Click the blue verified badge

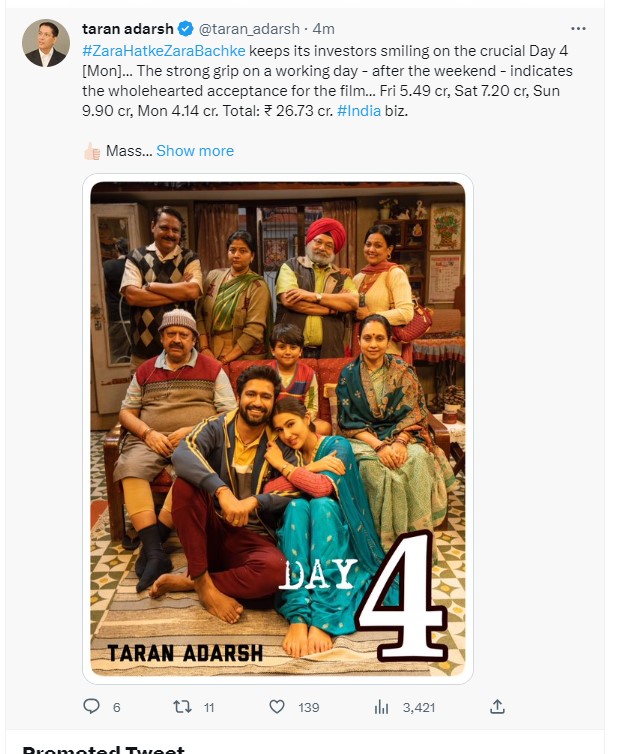pos(186,29)
